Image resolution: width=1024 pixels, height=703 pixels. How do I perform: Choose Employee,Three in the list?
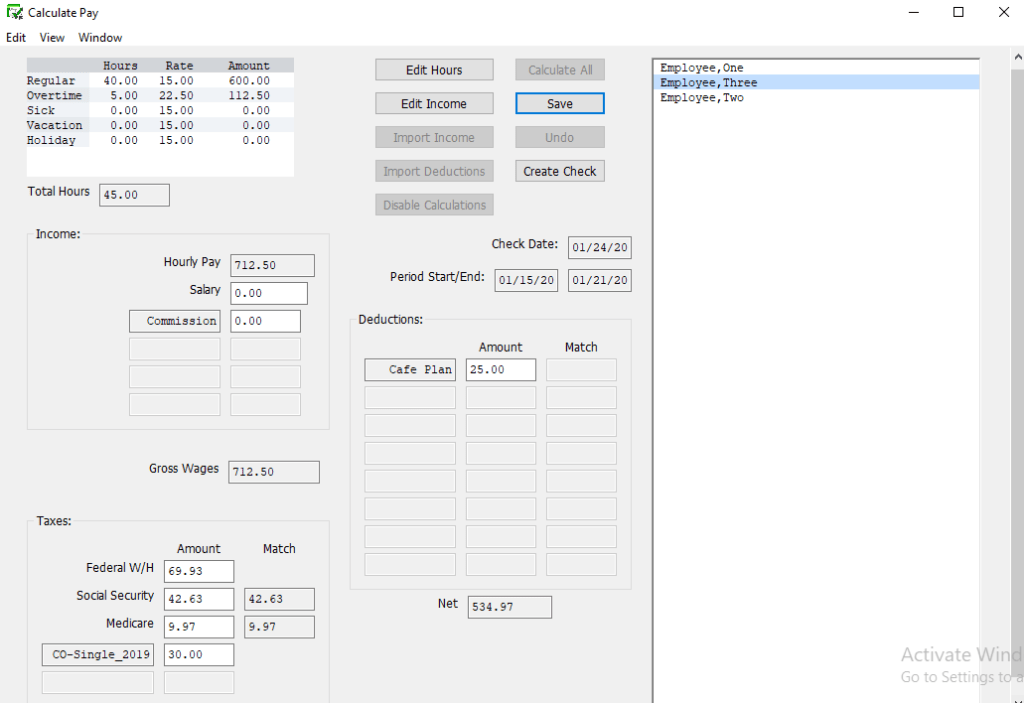tap(708, 83)
